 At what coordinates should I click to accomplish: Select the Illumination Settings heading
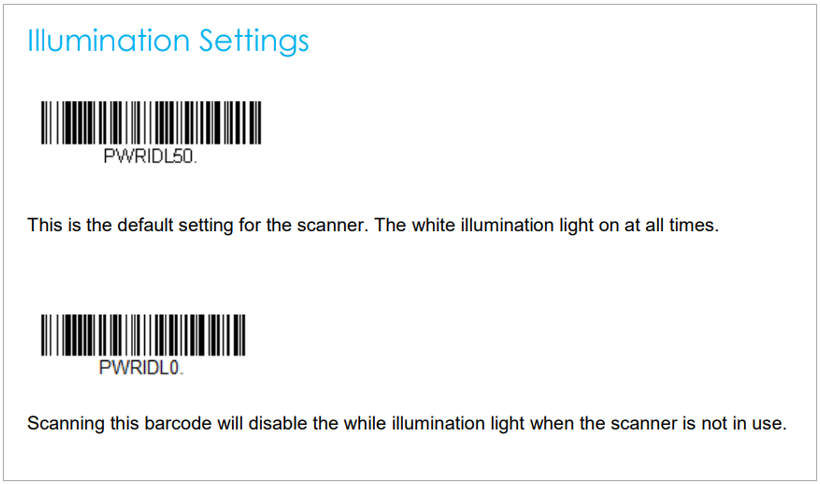point(168,41)
